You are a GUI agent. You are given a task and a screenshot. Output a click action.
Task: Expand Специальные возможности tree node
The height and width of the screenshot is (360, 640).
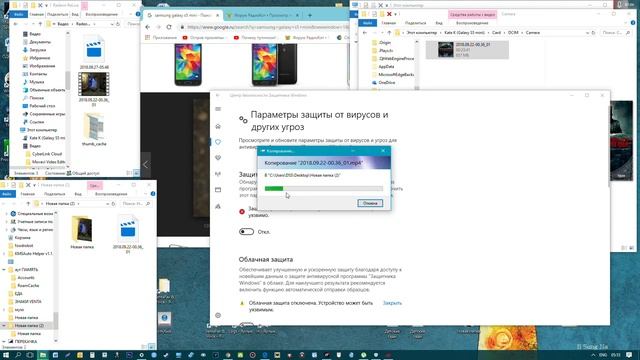coord(7,213)
